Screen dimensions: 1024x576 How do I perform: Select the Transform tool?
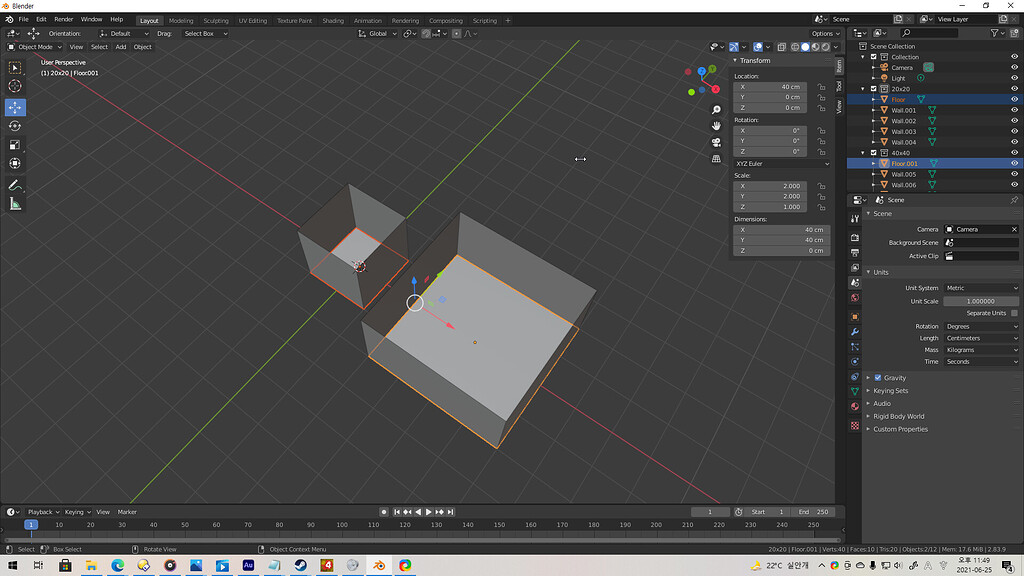[15, 163]
